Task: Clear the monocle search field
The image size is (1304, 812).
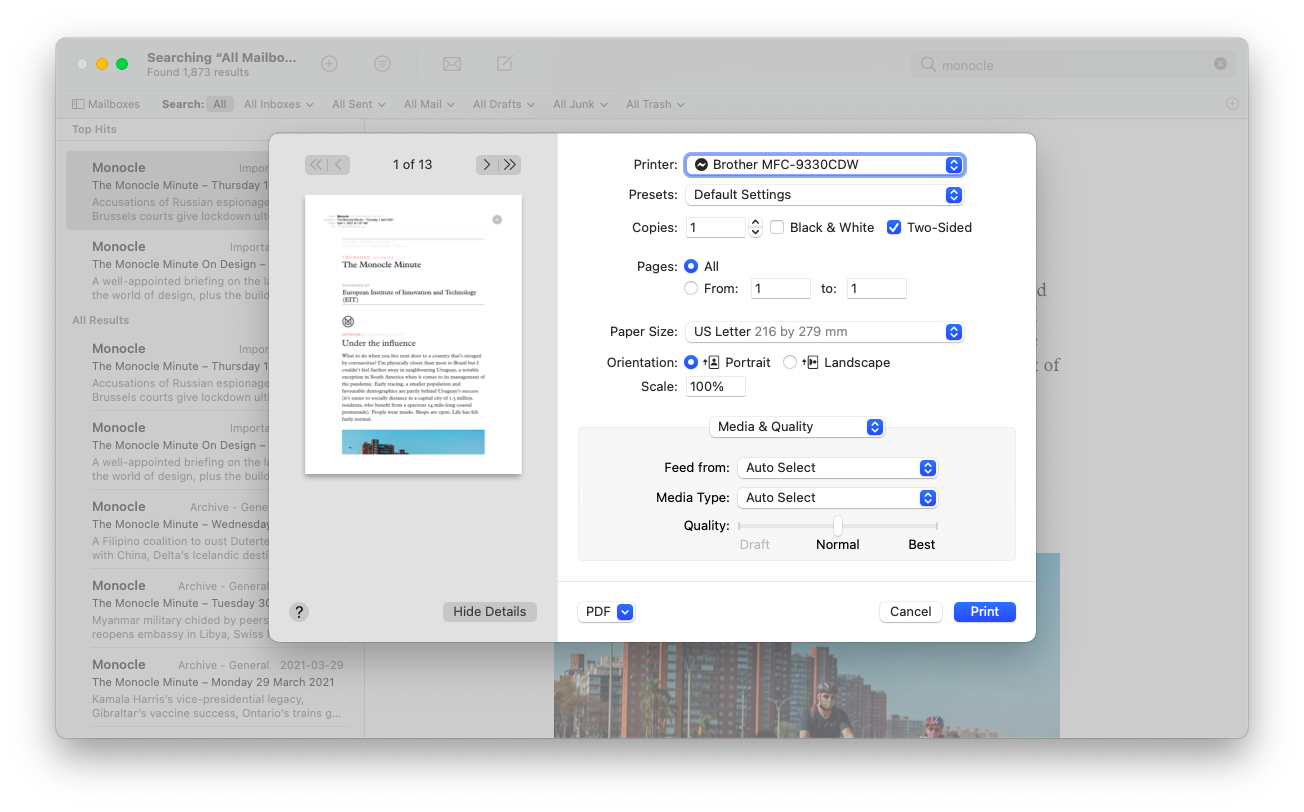Action: coord(1220,64)
